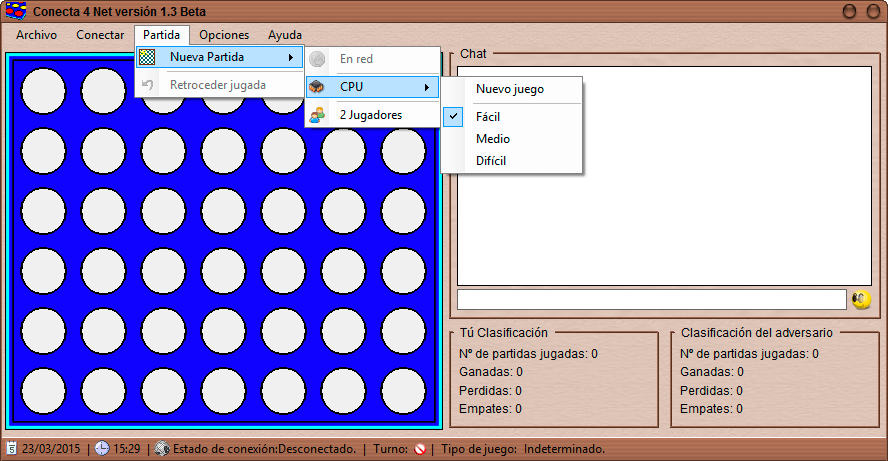
Task: Open the Conectar menu
Action: click(100, 35)
